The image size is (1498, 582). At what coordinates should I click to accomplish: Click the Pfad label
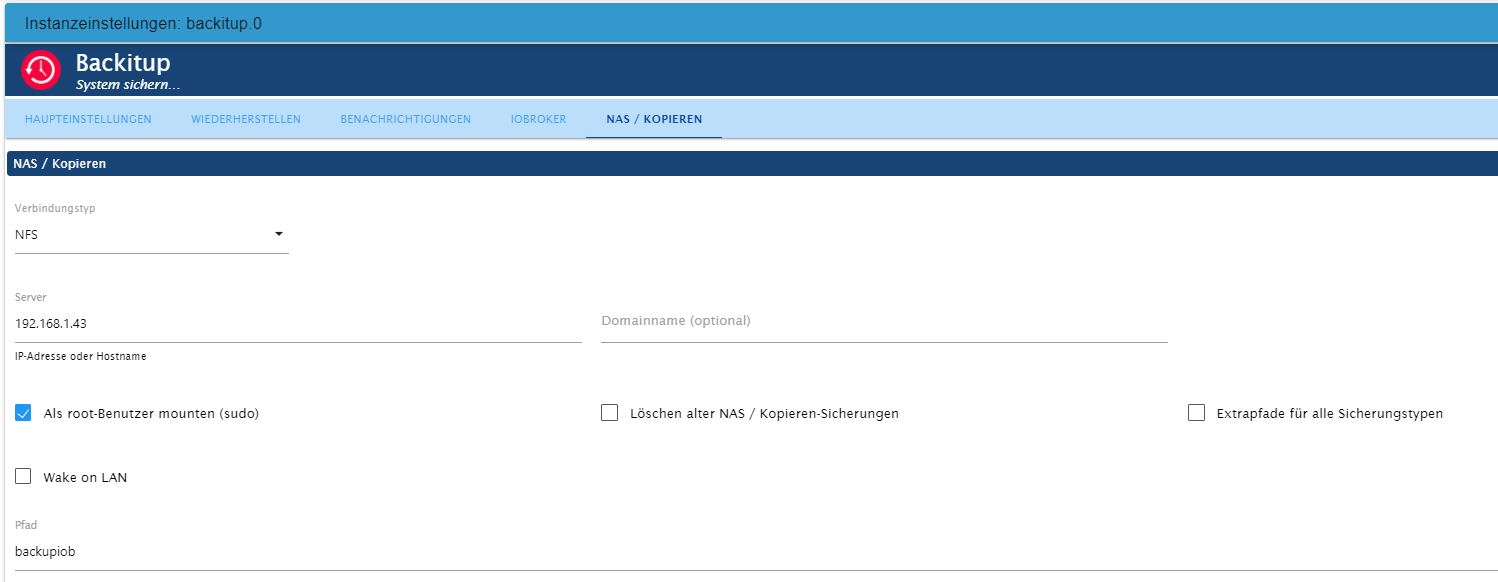(x=26, y=525)
